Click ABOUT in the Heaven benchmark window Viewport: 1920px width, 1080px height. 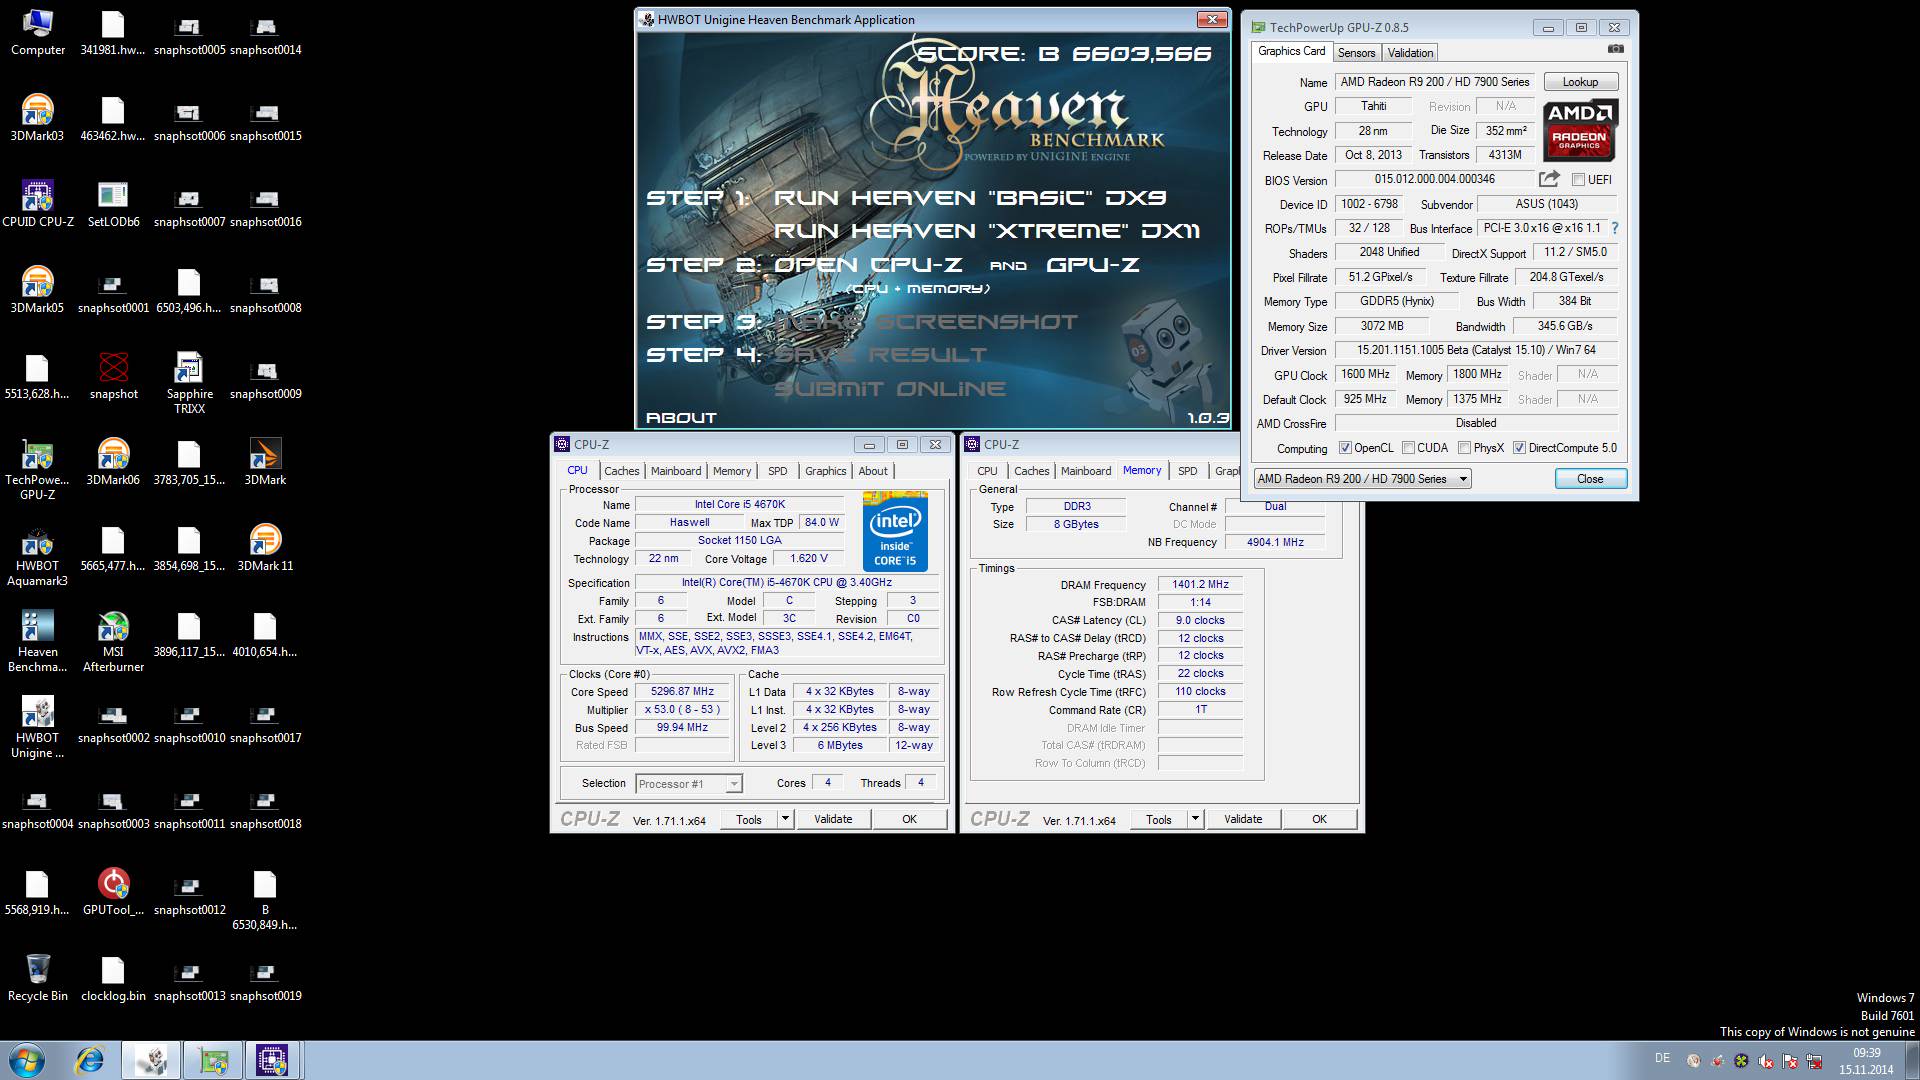[681, 418]
